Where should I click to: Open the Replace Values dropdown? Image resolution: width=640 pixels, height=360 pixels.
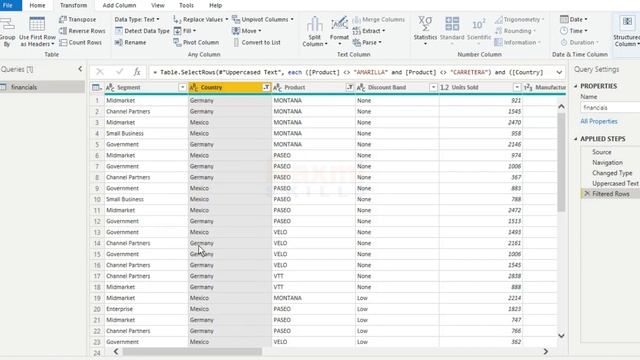[200, 19]
